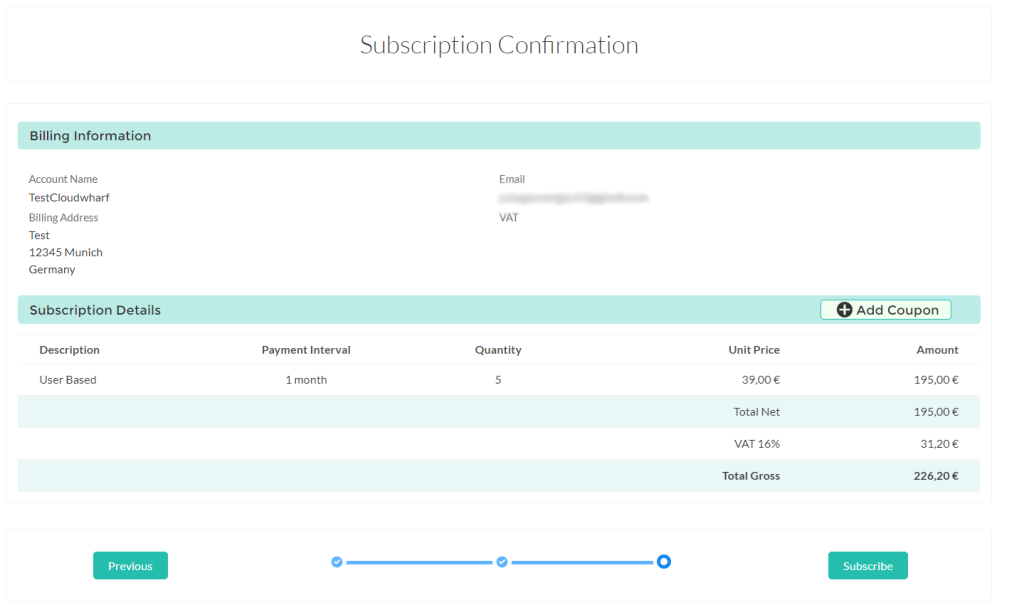
Task: Click the User Based description cell
Action: point(68,380)
